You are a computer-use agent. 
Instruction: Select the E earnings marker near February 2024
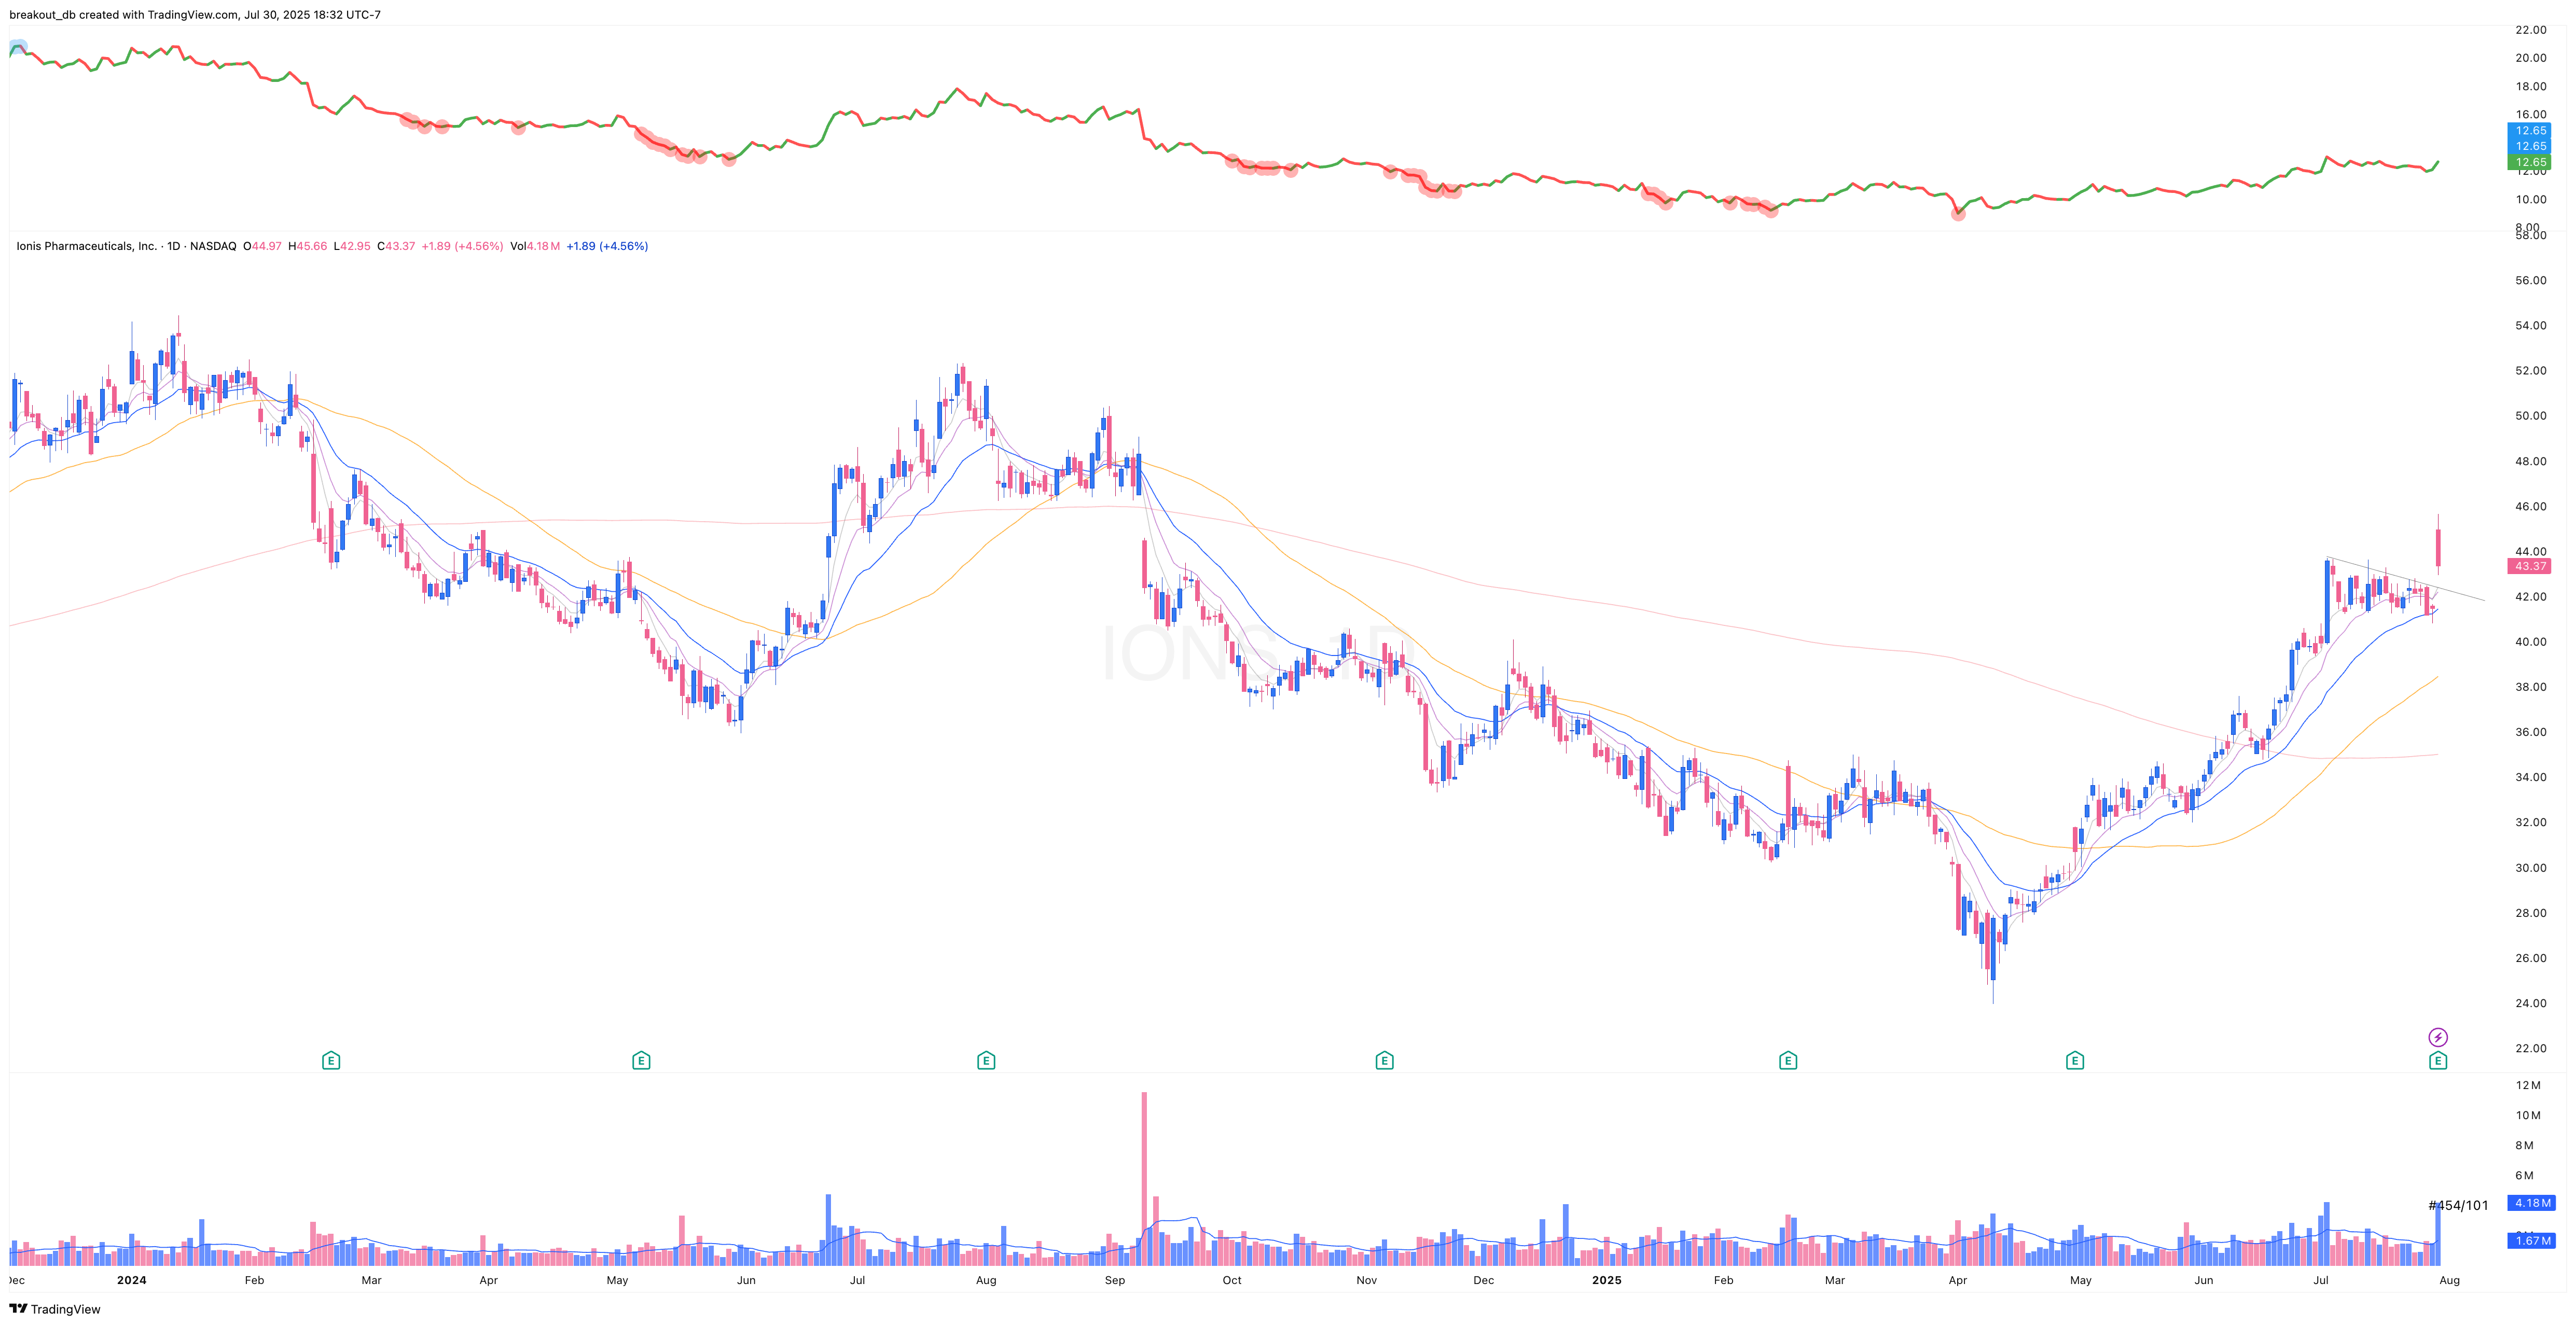(x=331, y=1060)
